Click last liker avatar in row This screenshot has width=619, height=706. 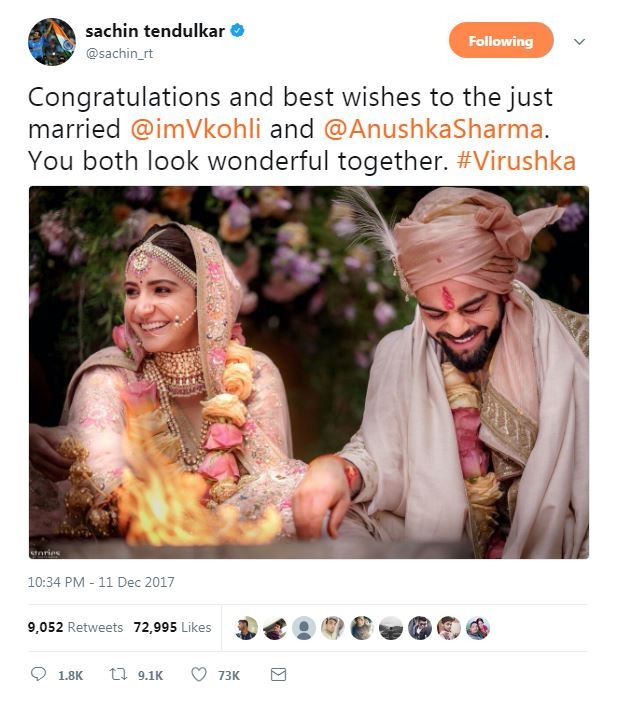[477, 627]
